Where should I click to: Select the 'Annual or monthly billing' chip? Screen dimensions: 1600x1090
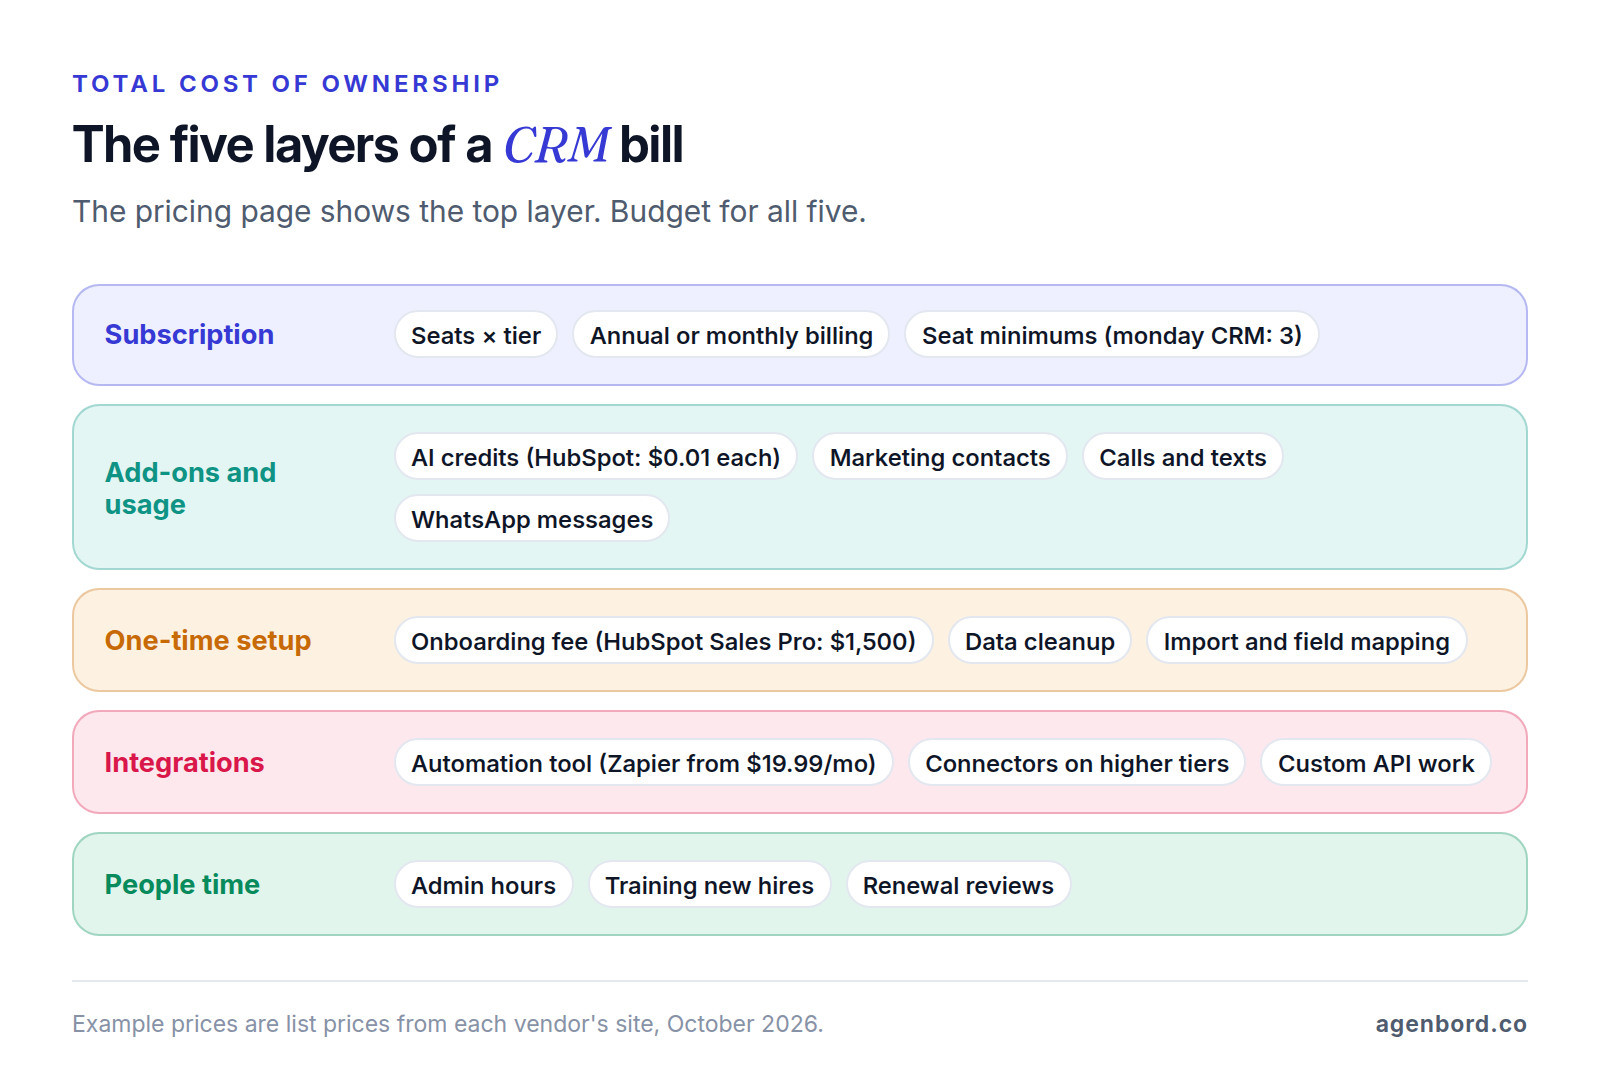[731, 335]
